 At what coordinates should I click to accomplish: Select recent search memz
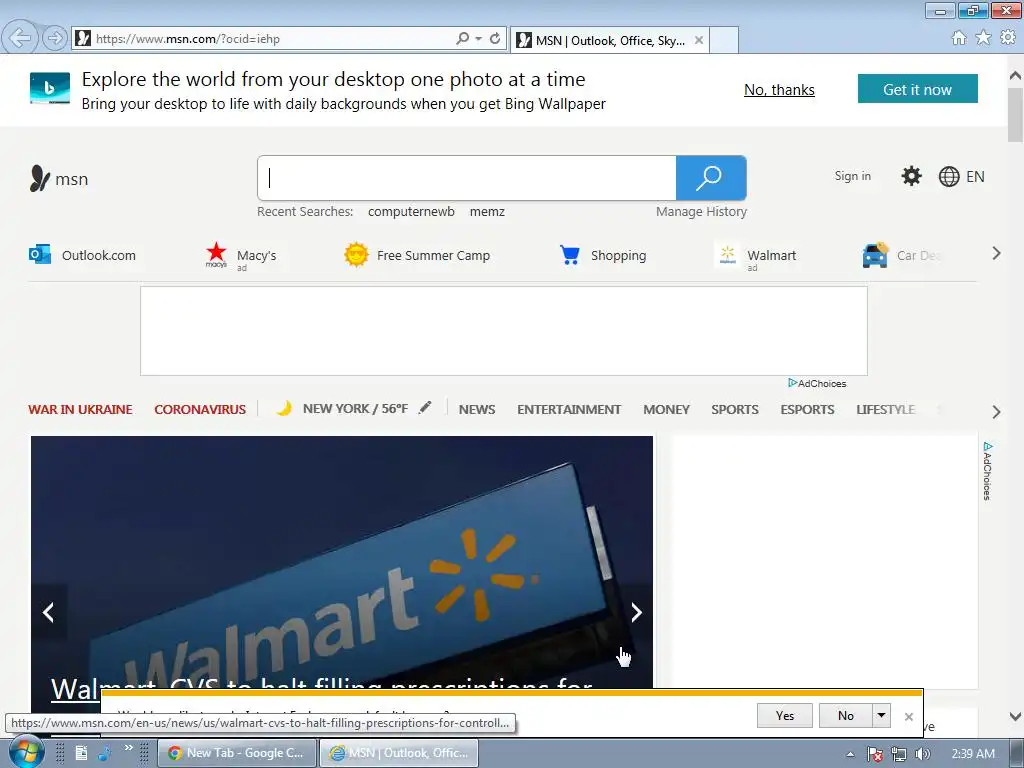click(487, 212)
